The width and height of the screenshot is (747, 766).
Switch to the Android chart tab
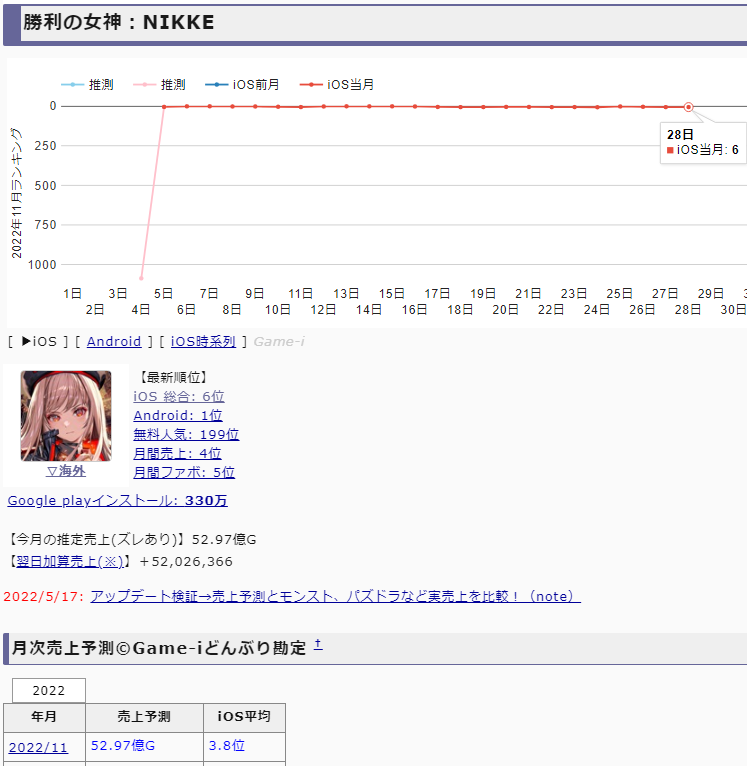[x=114, y=341]
